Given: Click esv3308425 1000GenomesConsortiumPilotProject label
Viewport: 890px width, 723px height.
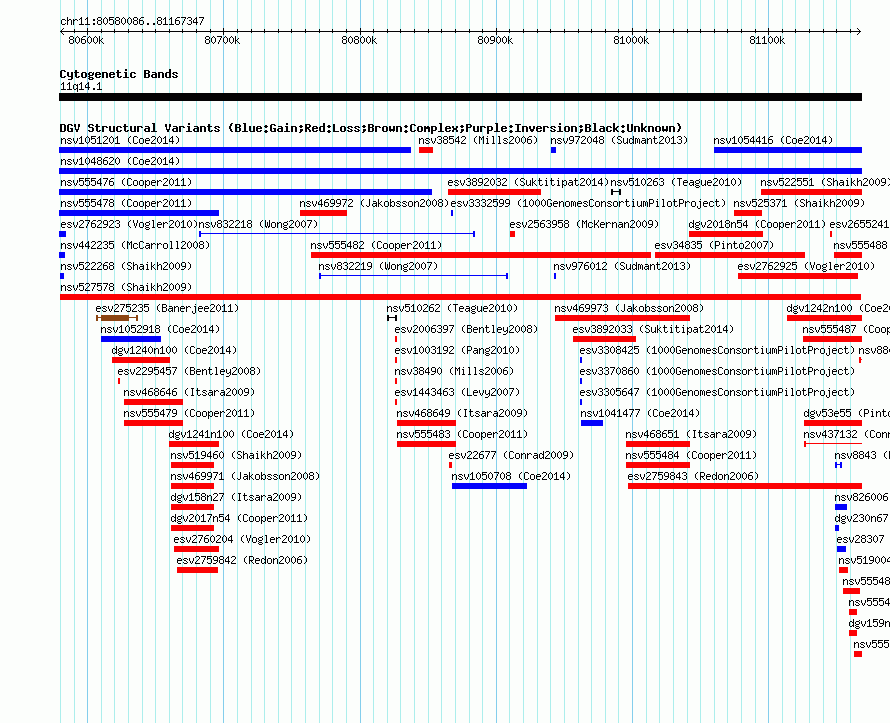Looking at the screenshot, I should (717, 350).
